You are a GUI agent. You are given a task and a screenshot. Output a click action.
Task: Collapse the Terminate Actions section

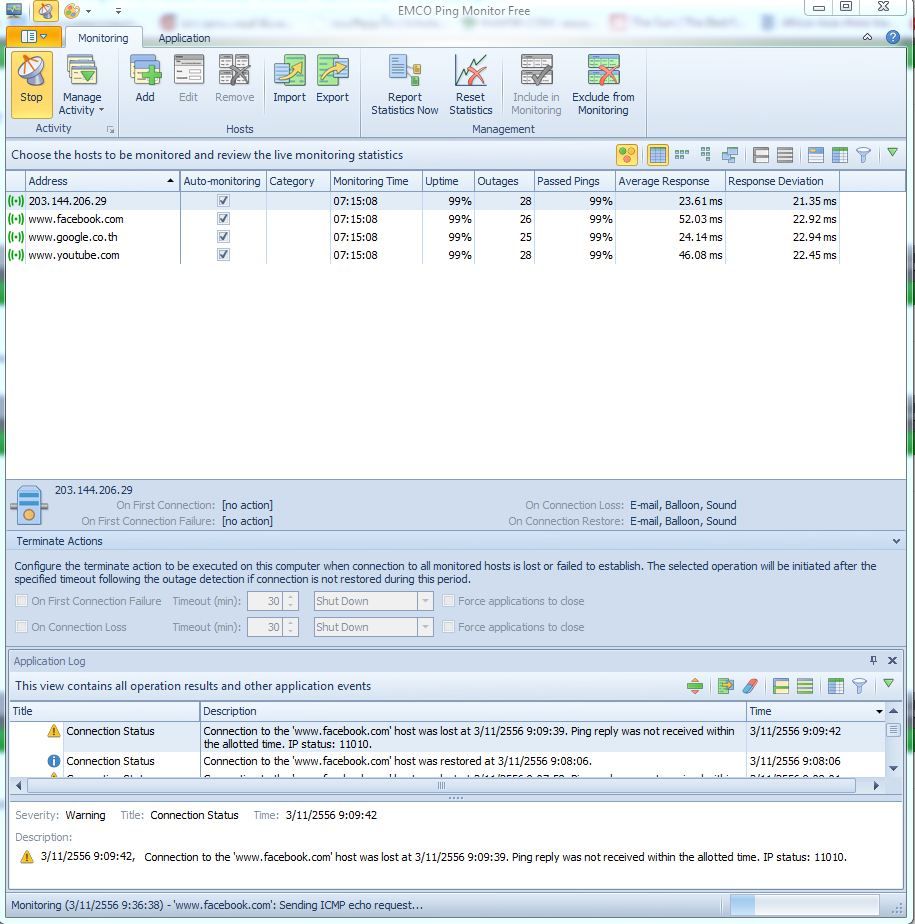pos(896,541)
